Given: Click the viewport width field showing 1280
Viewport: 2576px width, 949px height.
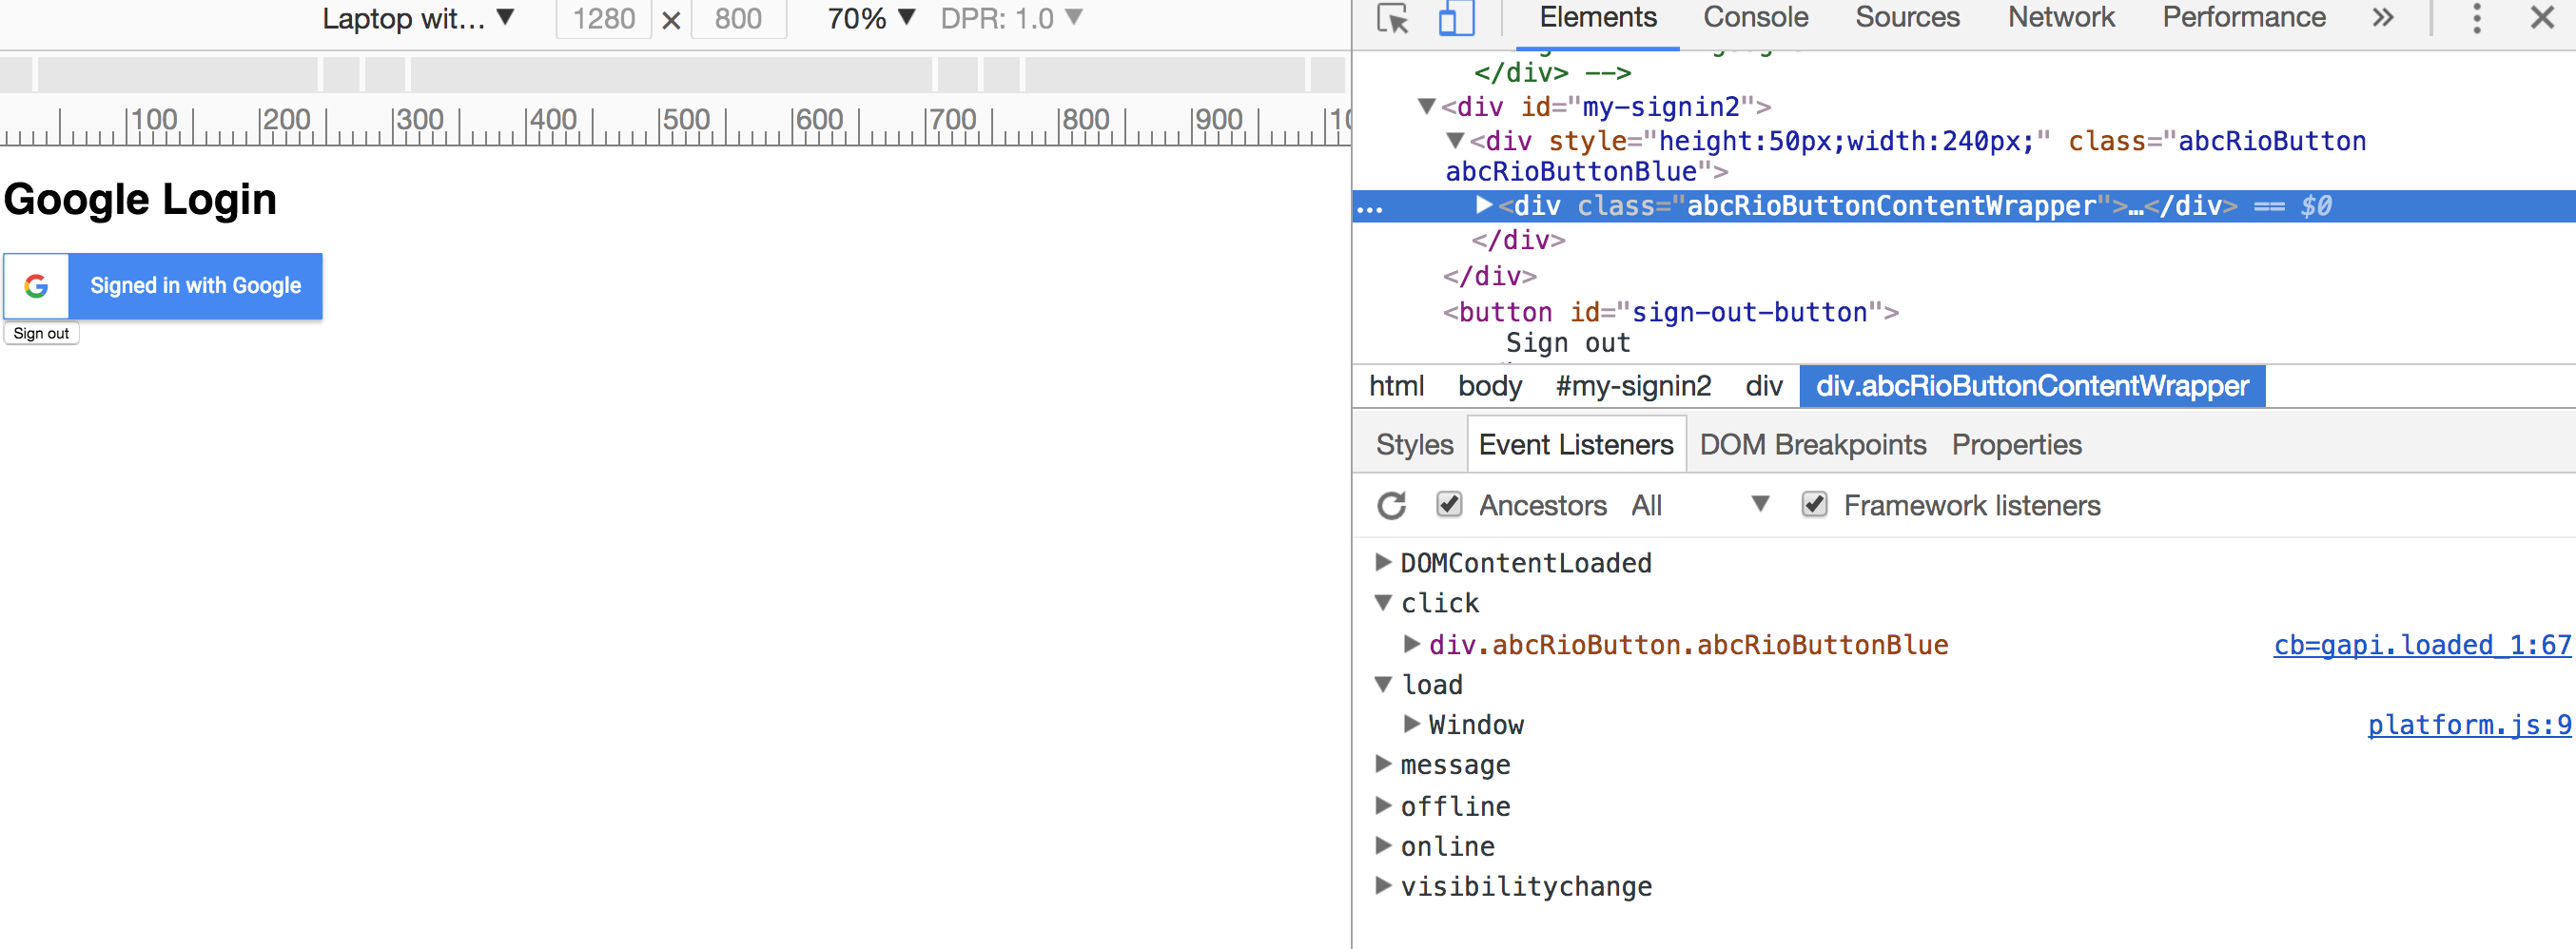Looking at the screenshot, I should point(604,19).
